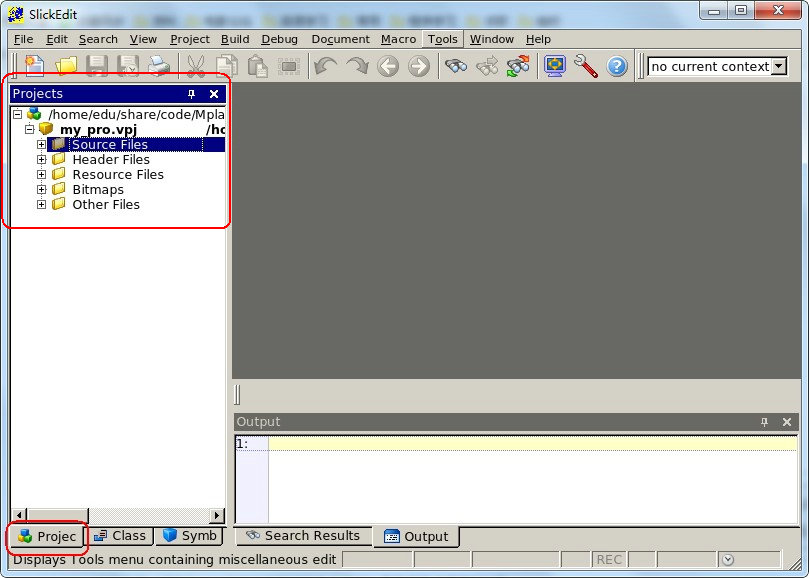Click the Copy toolbar icon
Viewport: 809px width, 578px height.
[226, 66]
